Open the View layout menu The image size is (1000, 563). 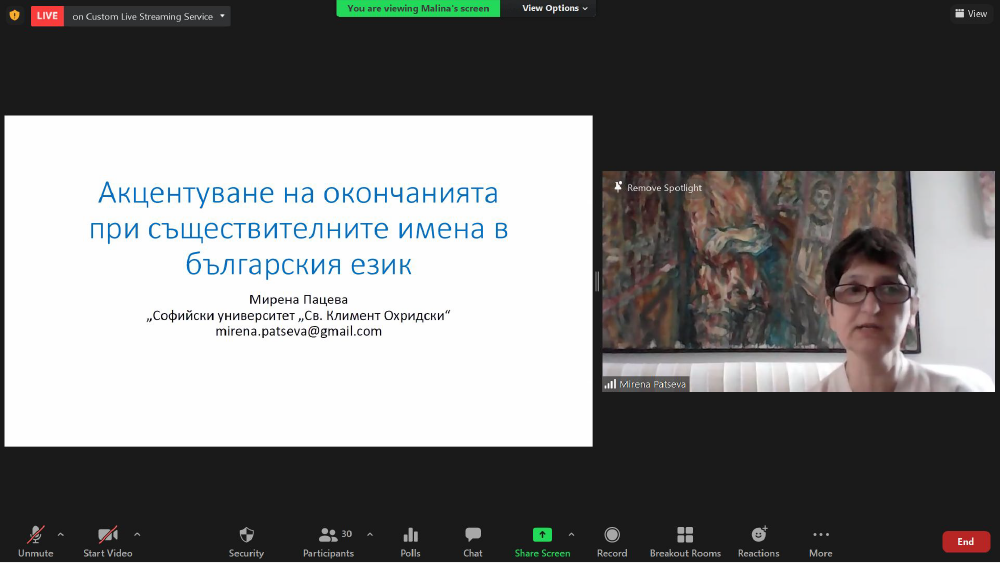[971, 14]
